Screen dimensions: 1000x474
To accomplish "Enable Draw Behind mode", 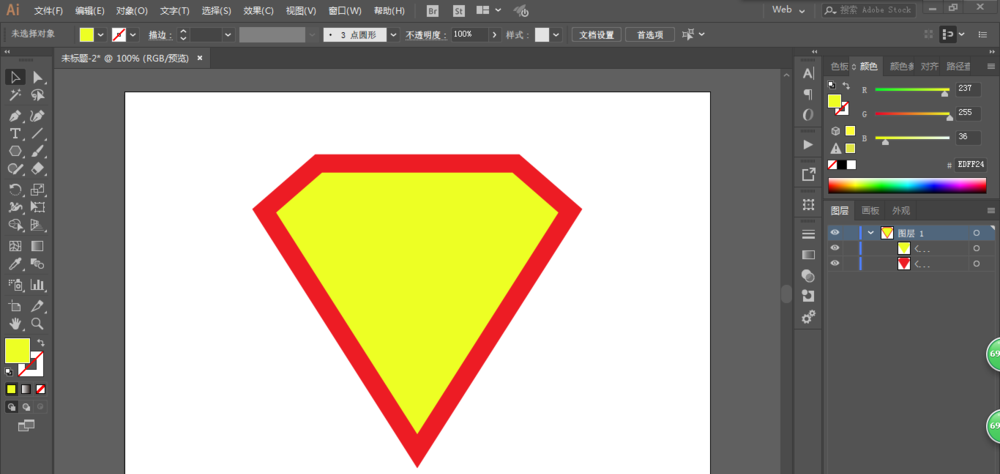I will [x=26, y=406].
